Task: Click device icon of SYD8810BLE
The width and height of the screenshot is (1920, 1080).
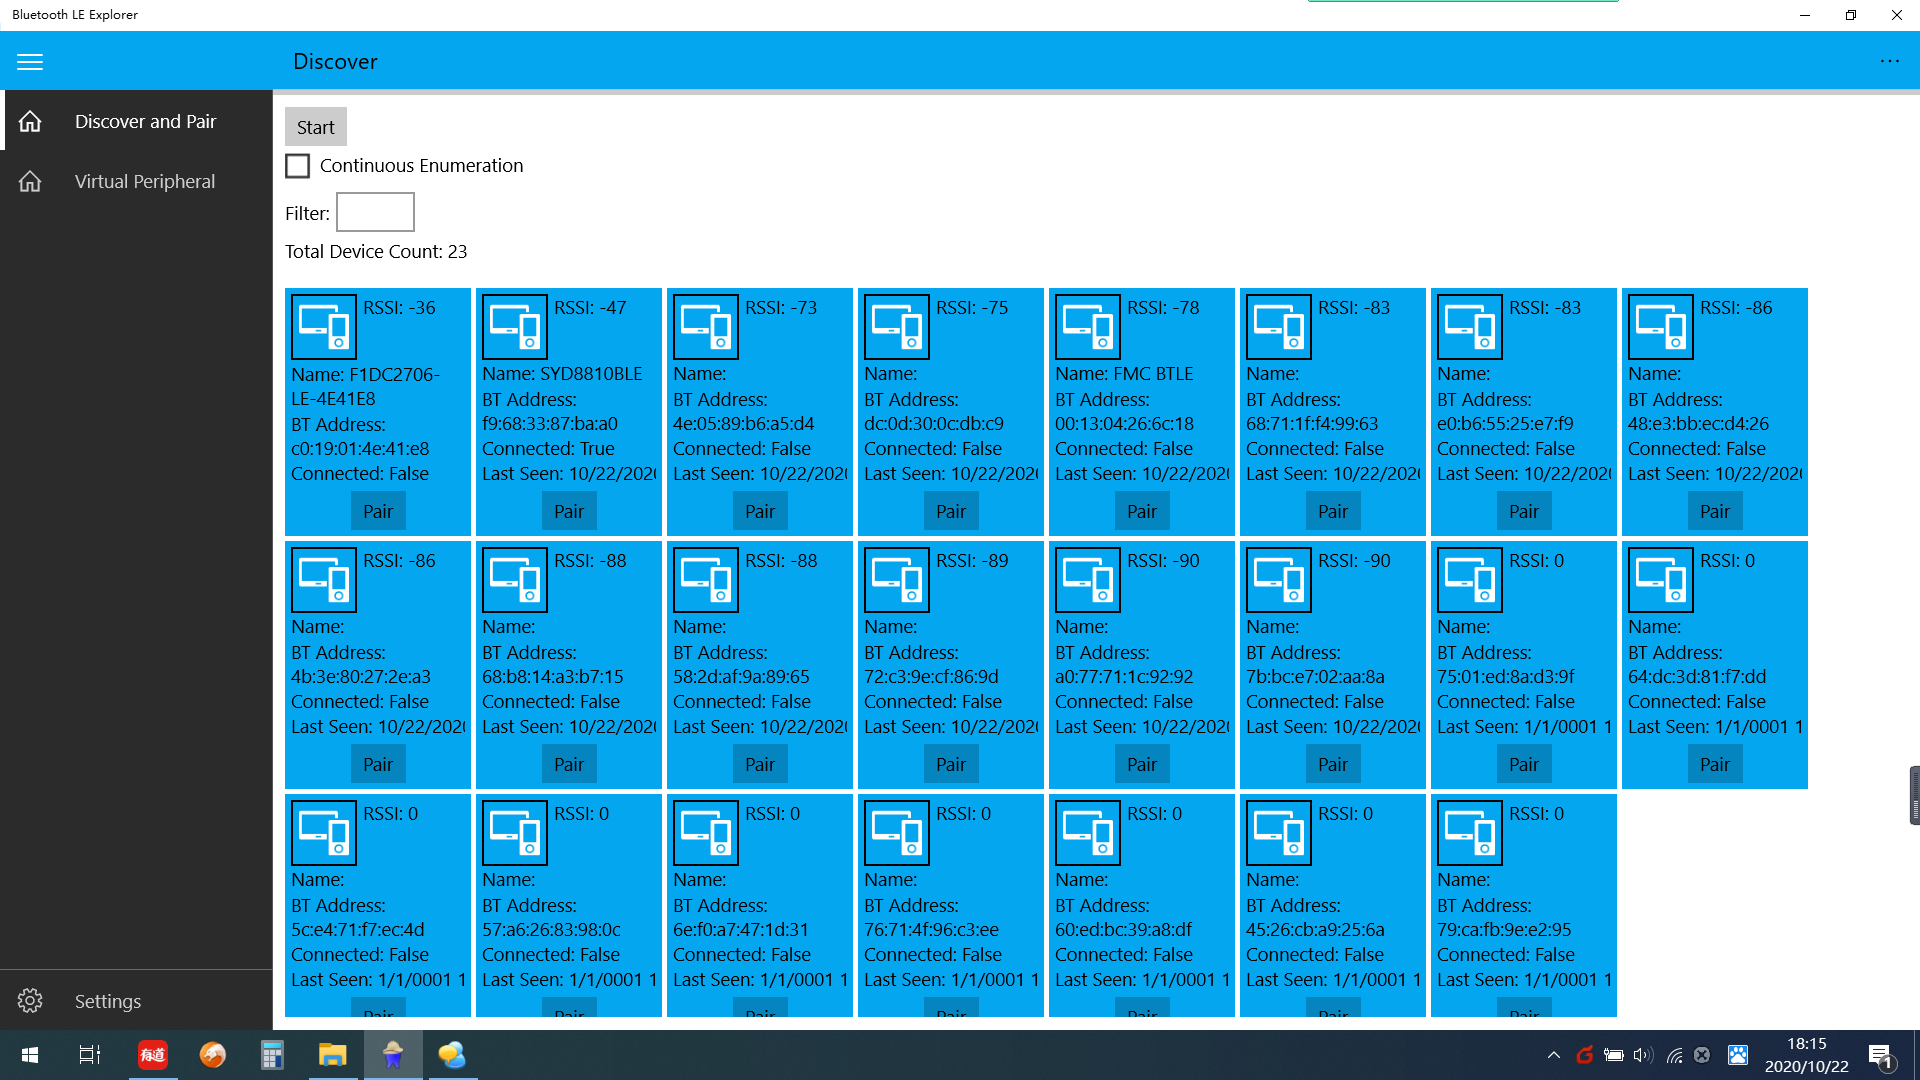Action: [515, 327]
